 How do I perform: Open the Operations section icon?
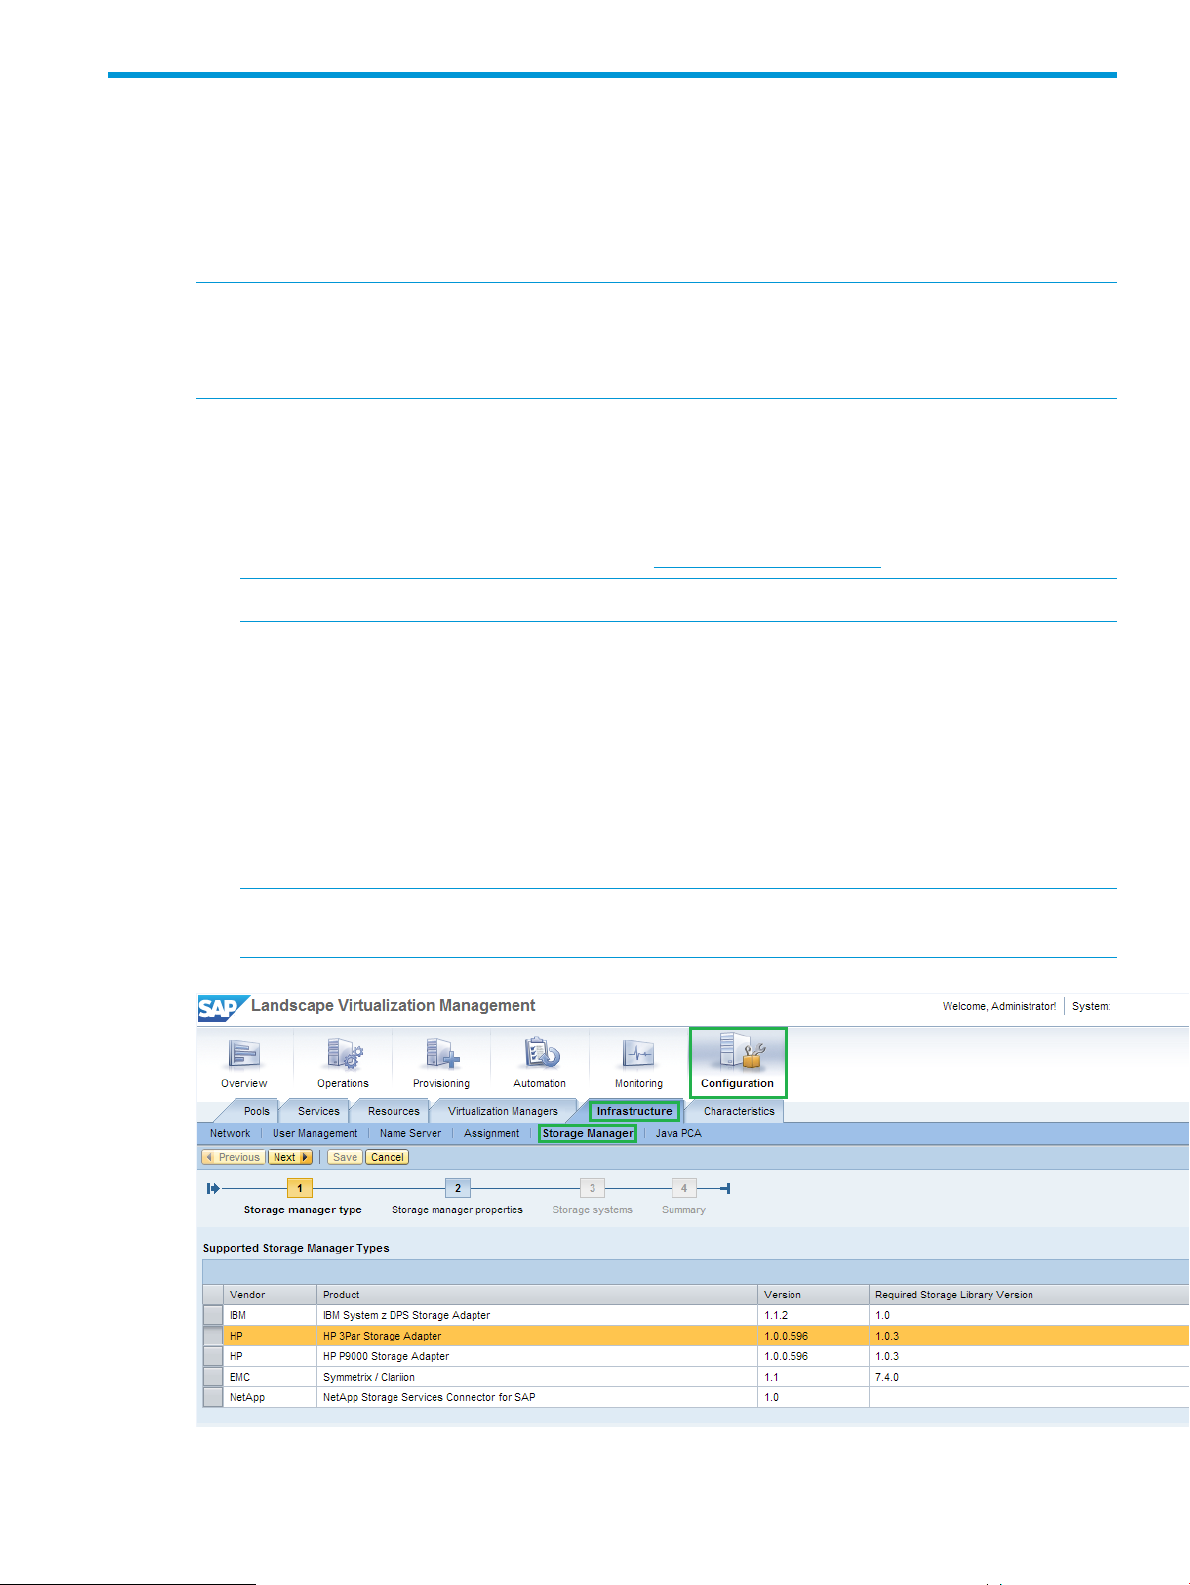[343, 1063]
